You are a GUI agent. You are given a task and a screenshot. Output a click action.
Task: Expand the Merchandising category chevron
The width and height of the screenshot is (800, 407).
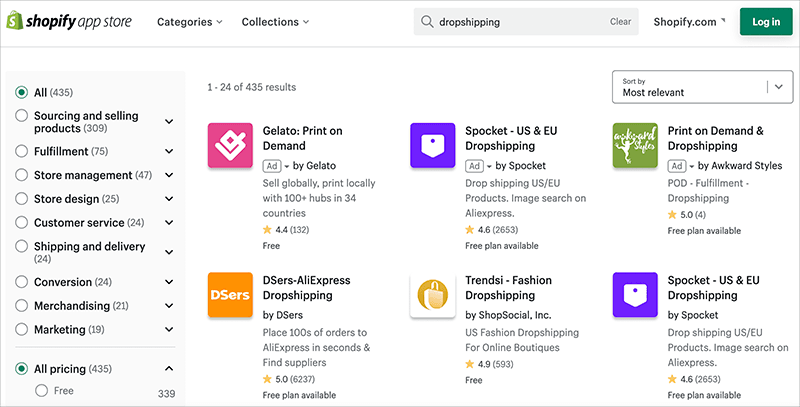coord(169,306)
